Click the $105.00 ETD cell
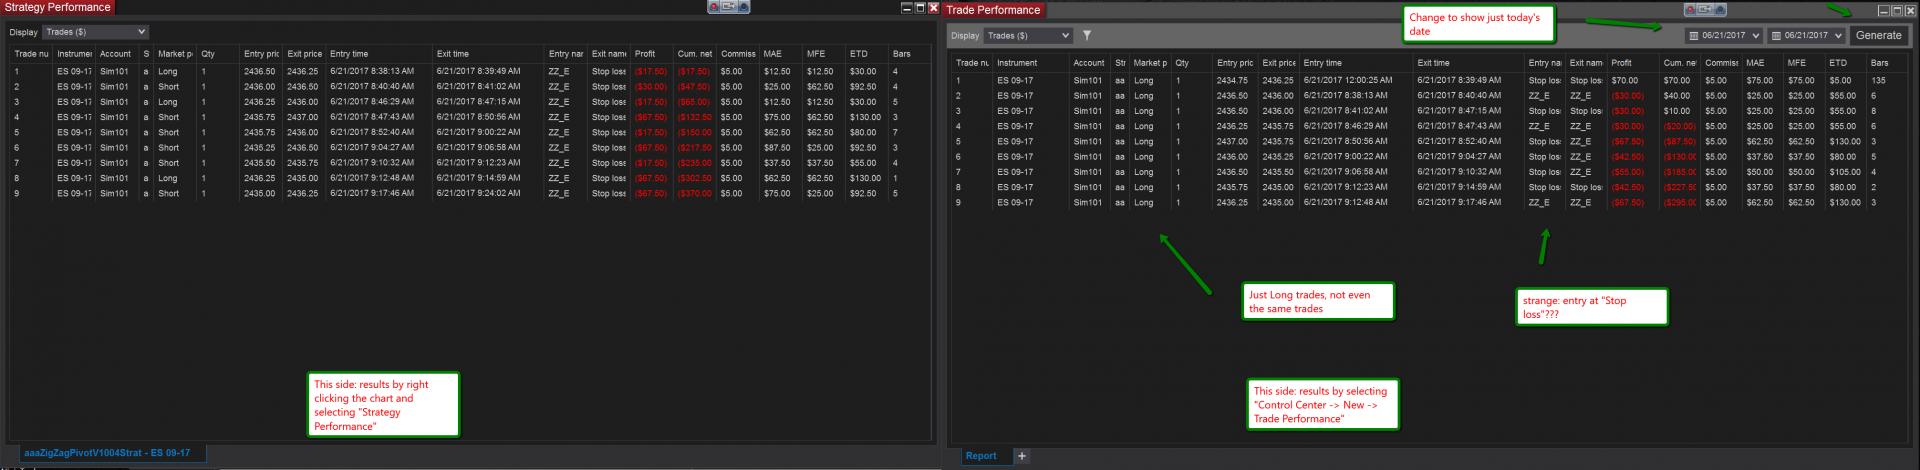 (1847, 172)
